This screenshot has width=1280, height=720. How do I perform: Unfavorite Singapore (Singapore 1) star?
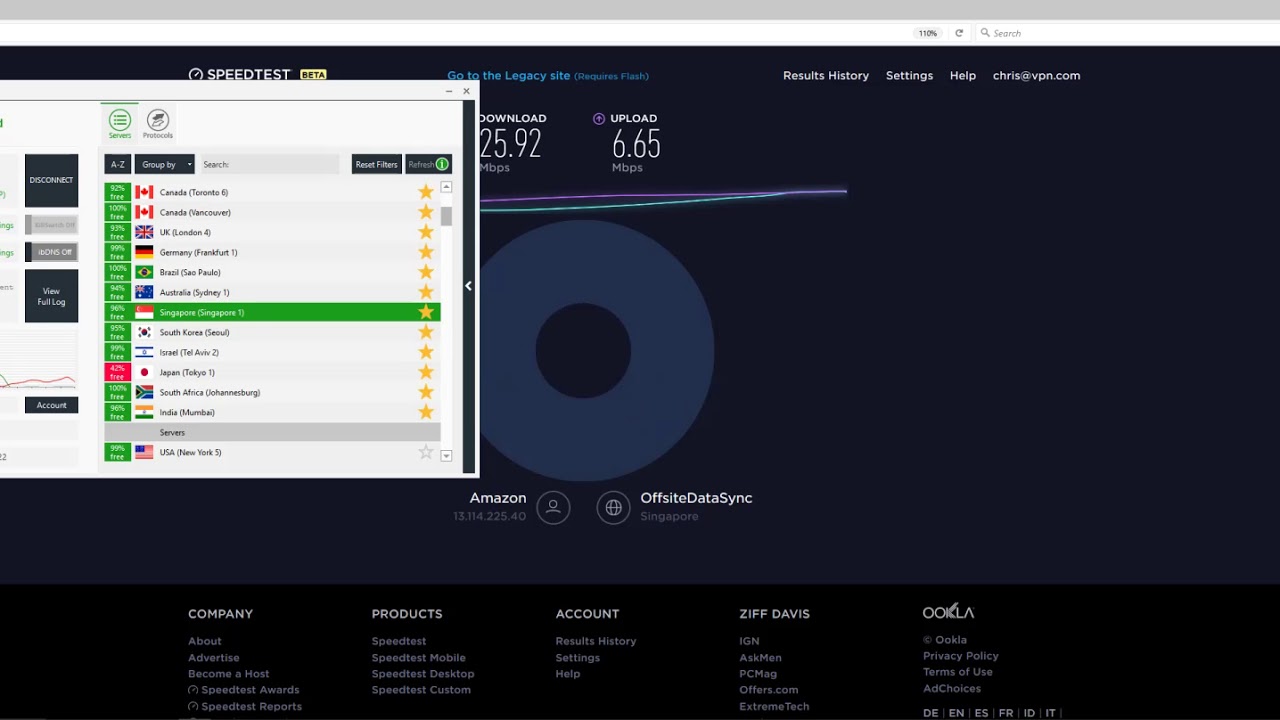426,312
